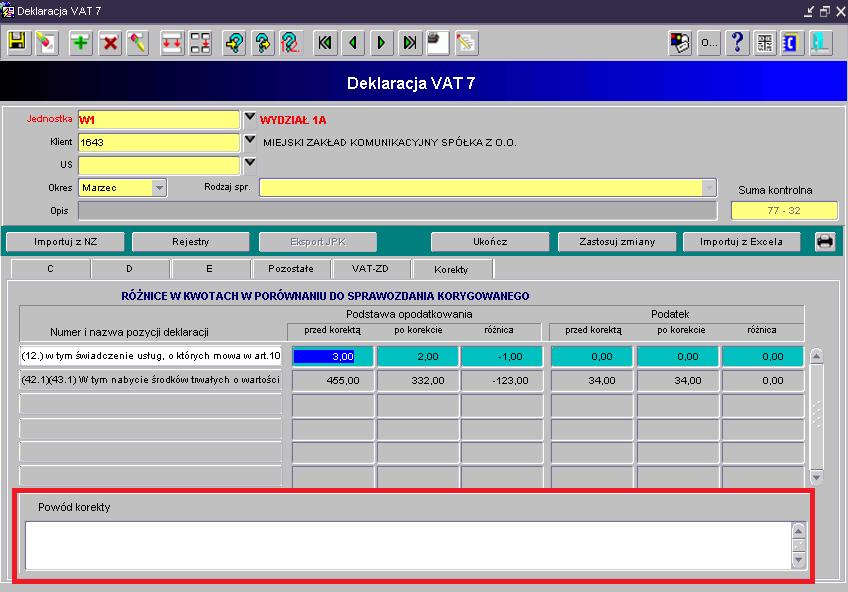Click the cell with value 332,00
The image size is (848, 592).
418,381
